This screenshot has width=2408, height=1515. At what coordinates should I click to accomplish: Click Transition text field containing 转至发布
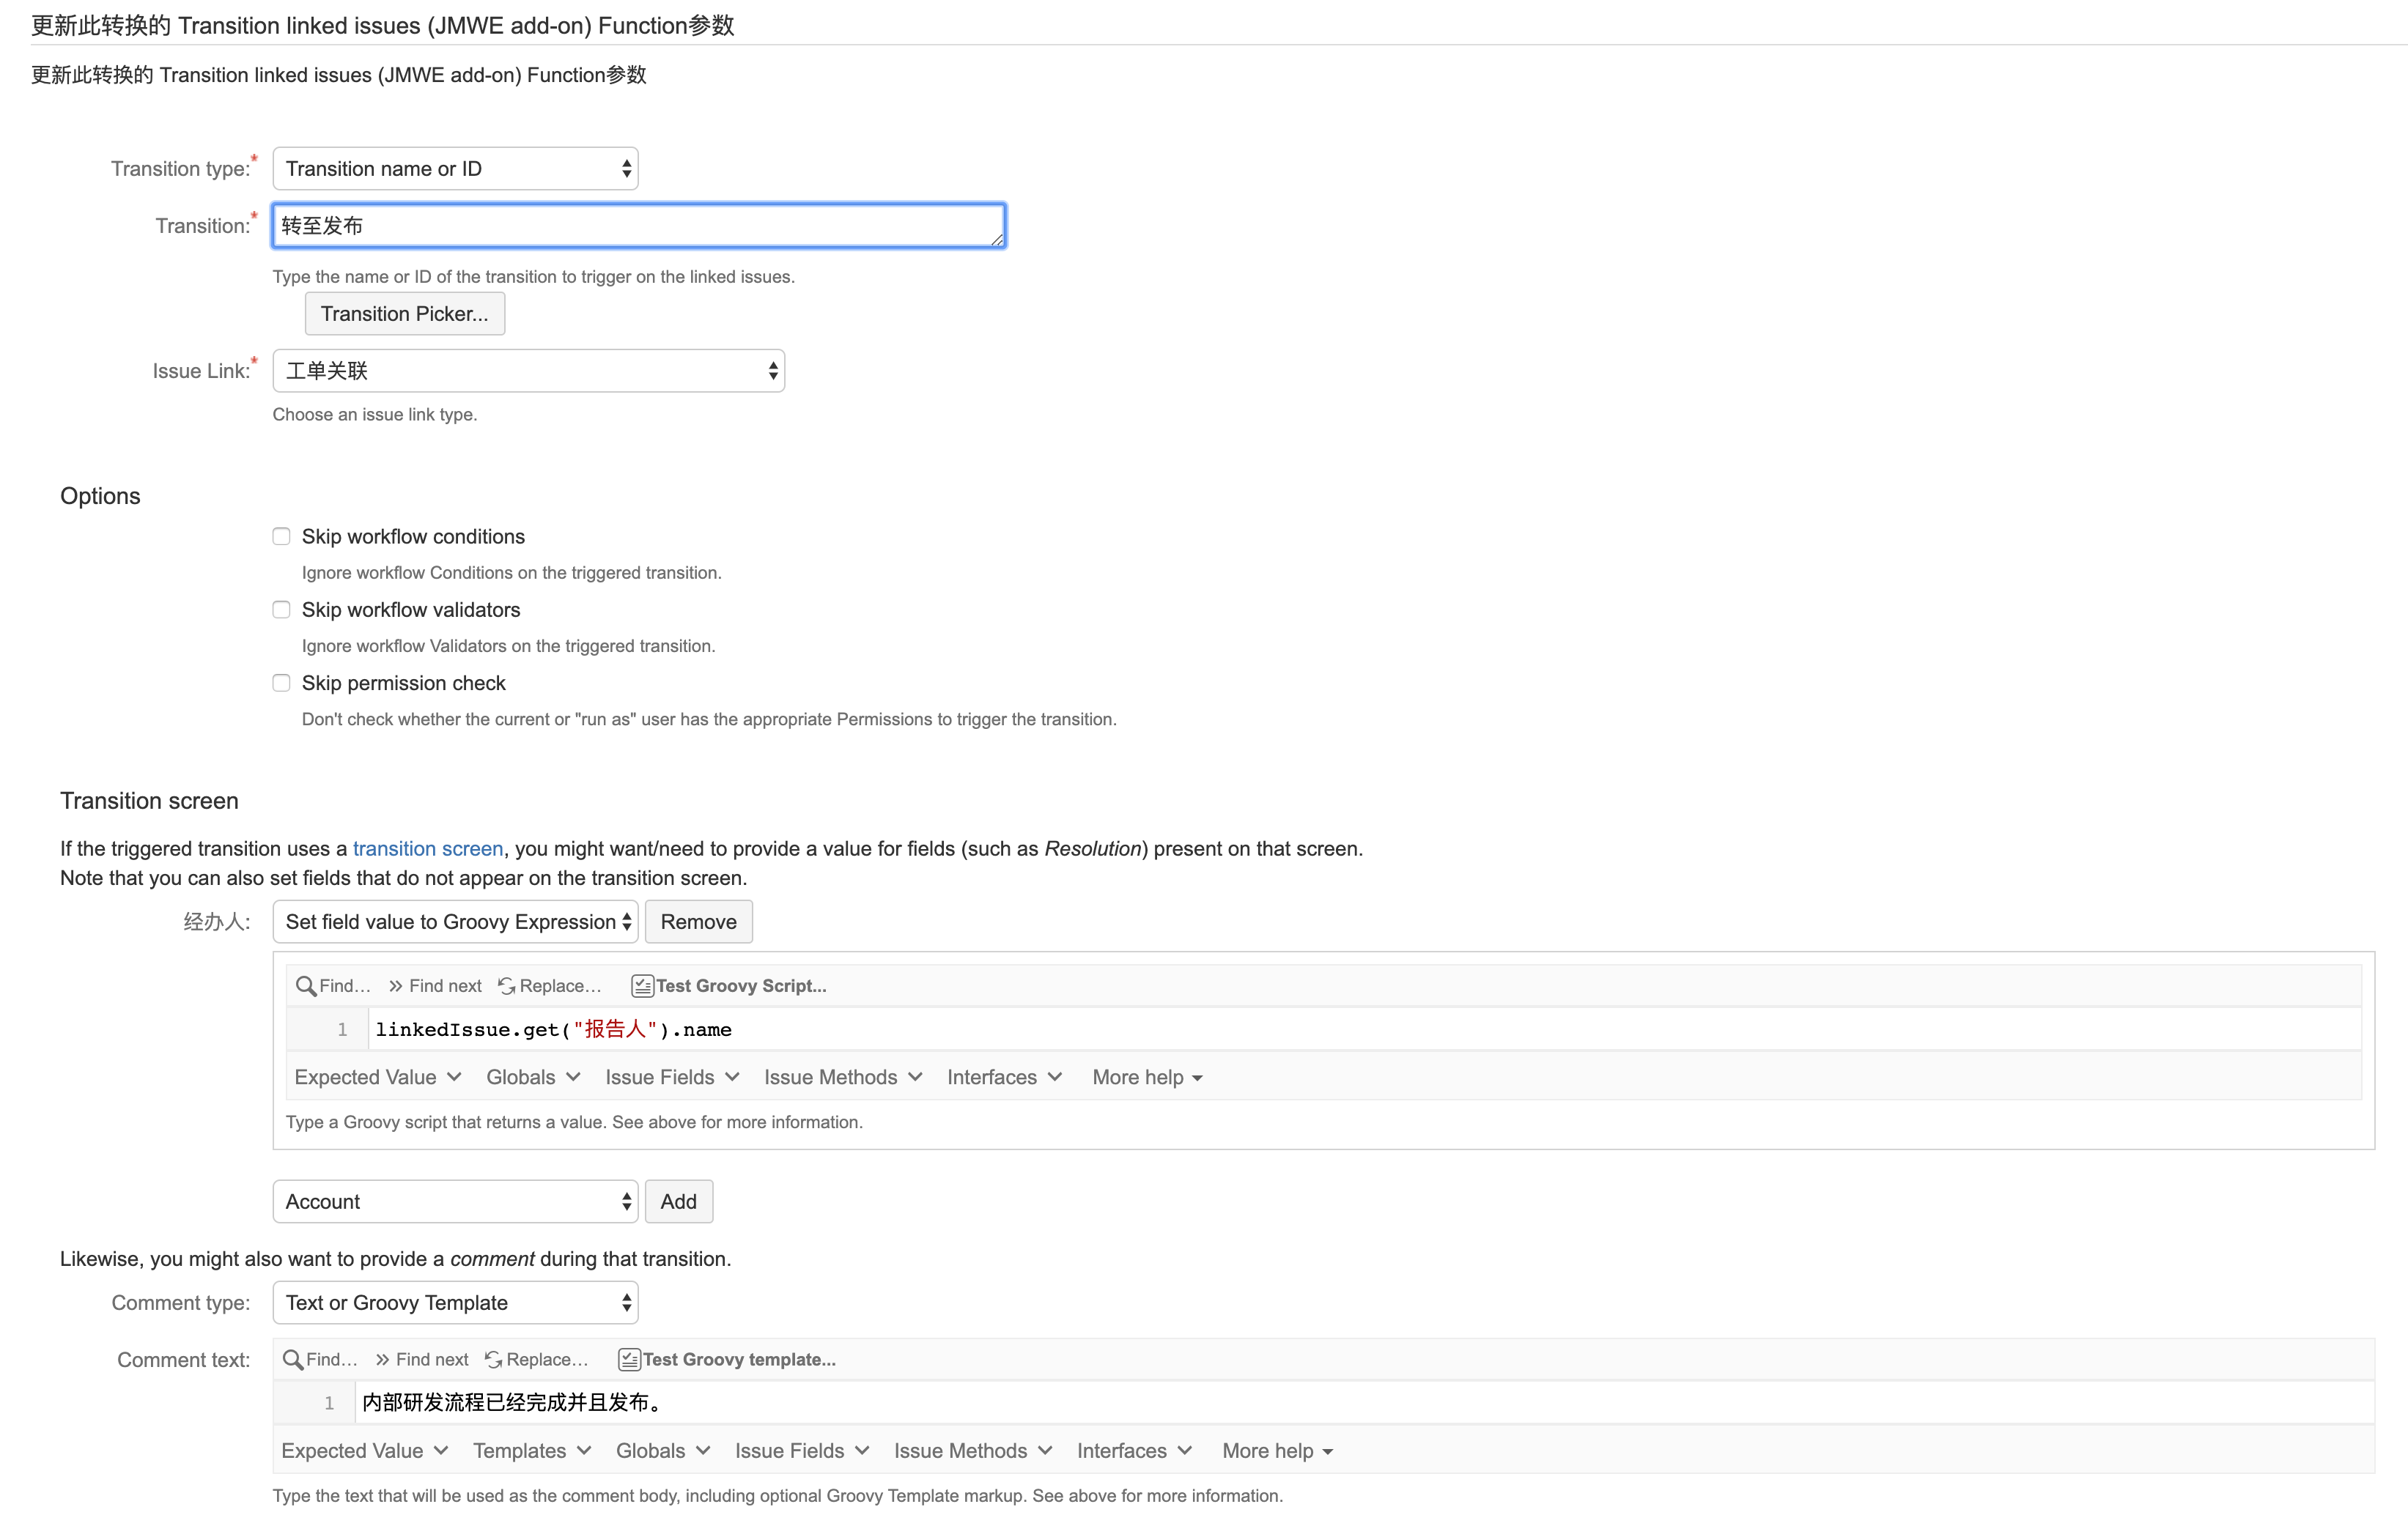tap(639, 226)
